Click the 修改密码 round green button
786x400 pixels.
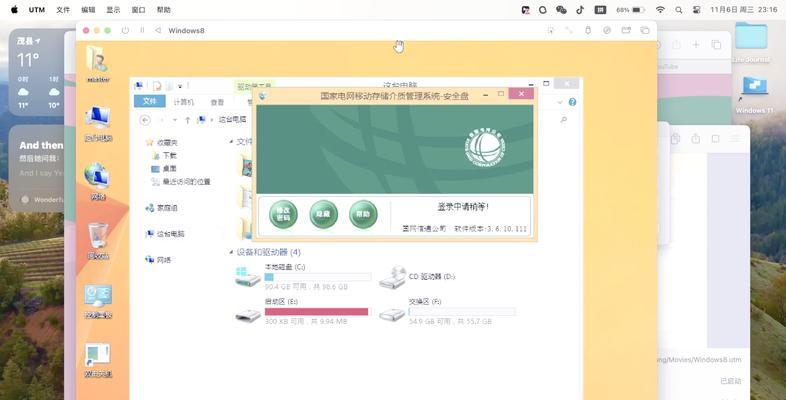tap(283, 215)
